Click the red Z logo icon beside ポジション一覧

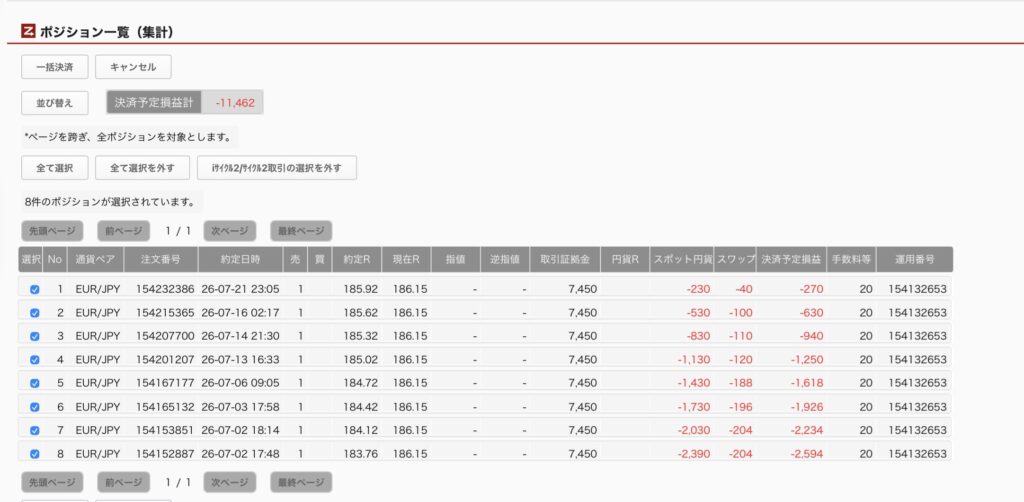point(28,31)
